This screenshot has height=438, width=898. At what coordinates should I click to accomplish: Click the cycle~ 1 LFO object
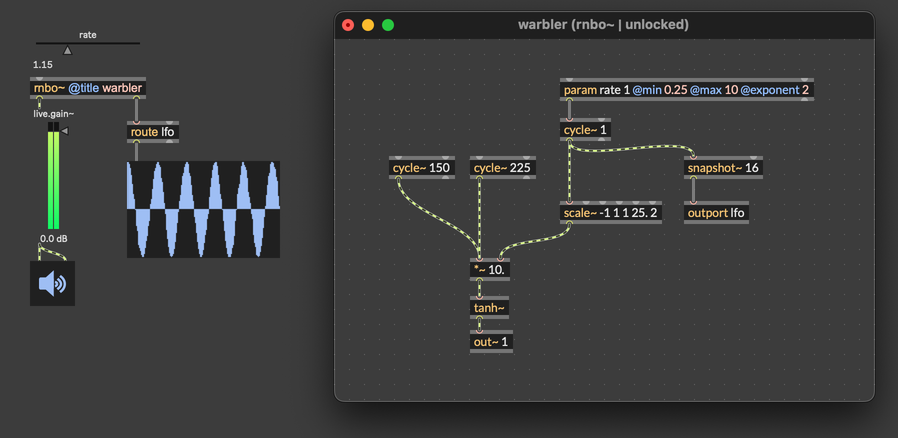pyautogui.click(x=585, y=130)
